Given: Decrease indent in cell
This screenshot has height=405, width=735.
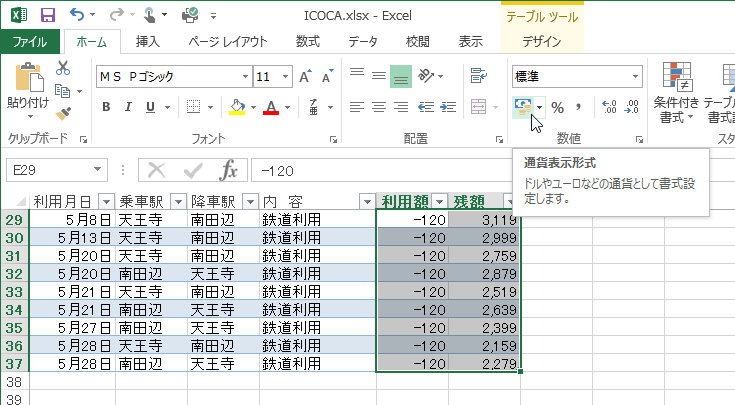Looking at the screenshot, I should (426, 107).
